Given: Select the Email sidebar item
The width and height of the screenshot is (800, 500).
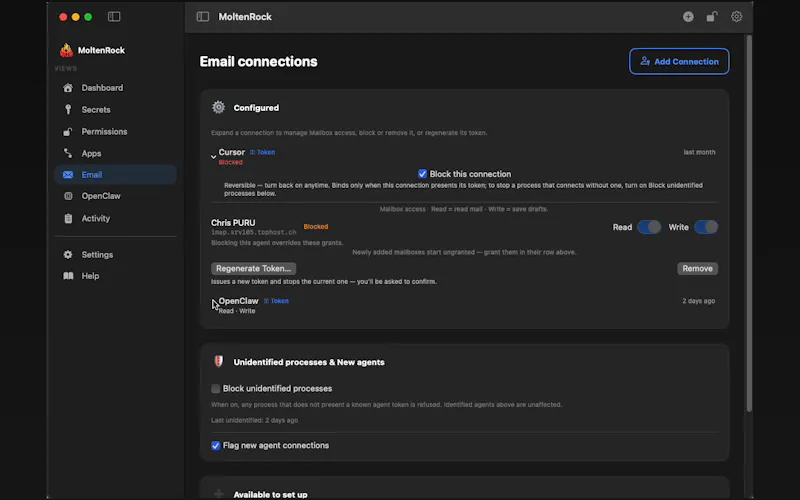Looking at the screenshot, I should click(x=115, y=174).
